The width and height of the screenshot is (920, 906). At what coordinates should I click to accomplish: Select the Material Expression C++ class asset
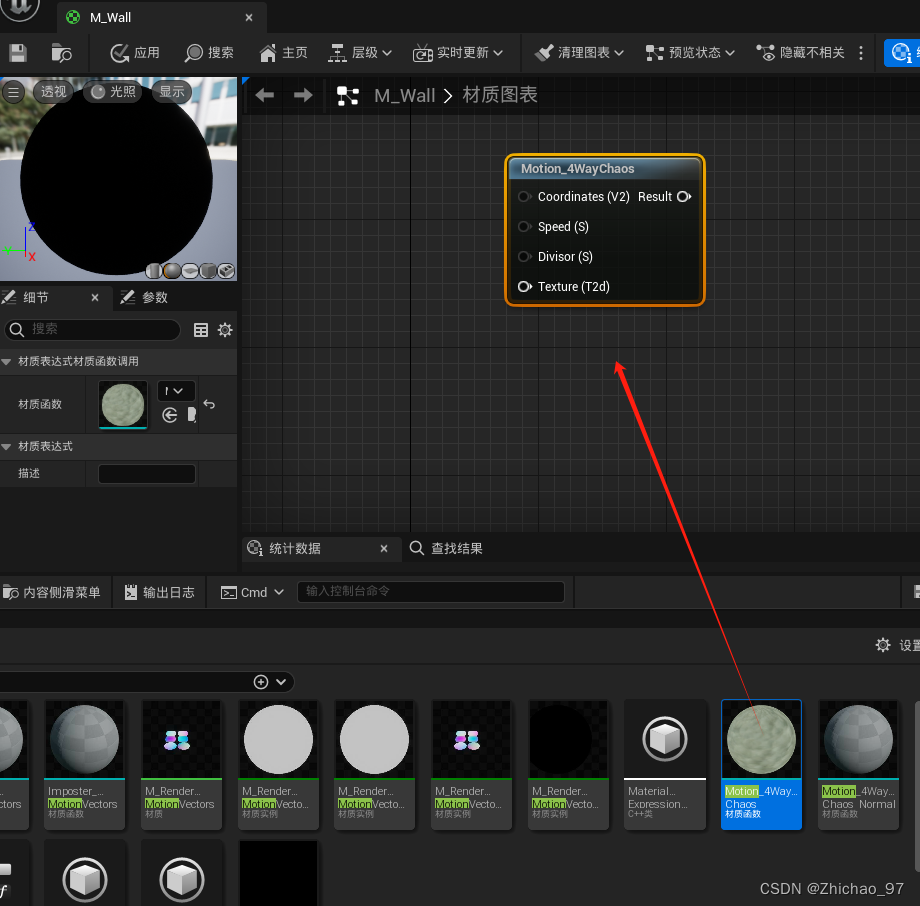[x=665, y=764]
